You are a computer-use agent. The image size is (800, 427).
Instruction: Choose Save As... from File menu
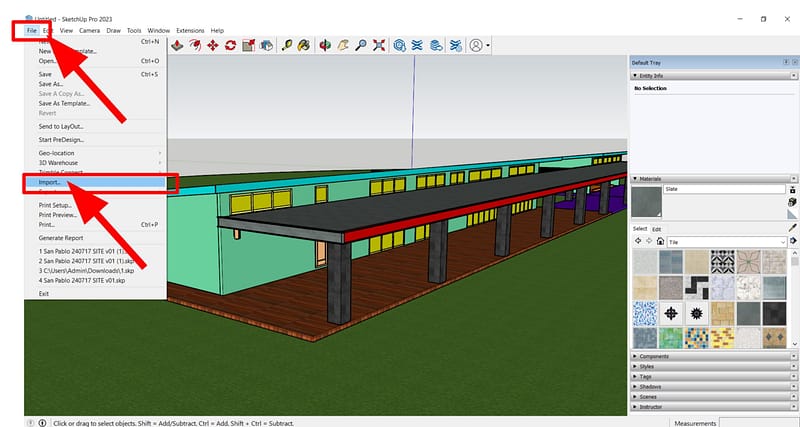51,84
